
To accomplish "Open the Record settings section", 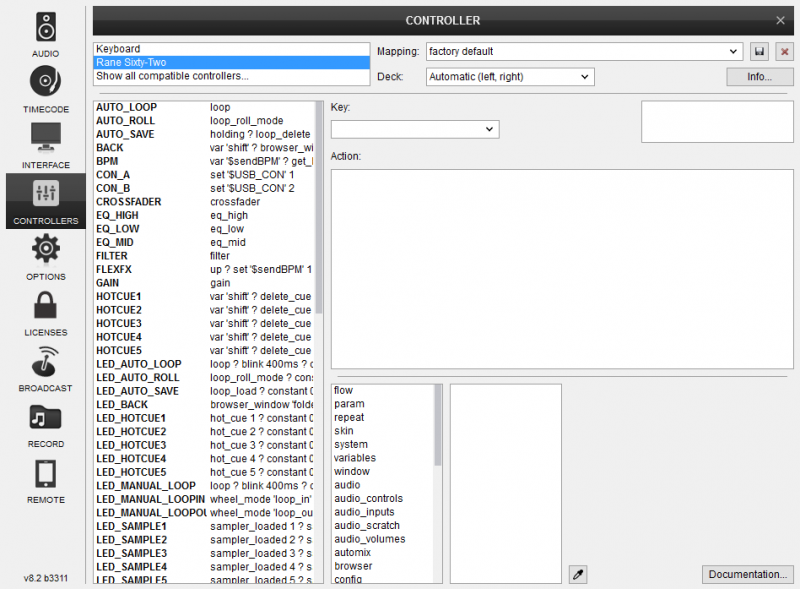I will (x=45, y=425).
